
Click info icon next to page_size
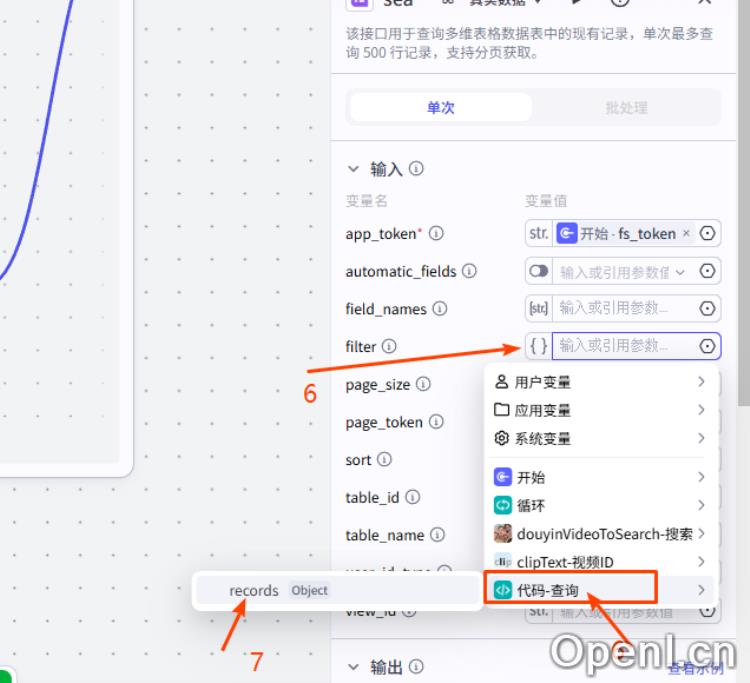coord(423,384)
